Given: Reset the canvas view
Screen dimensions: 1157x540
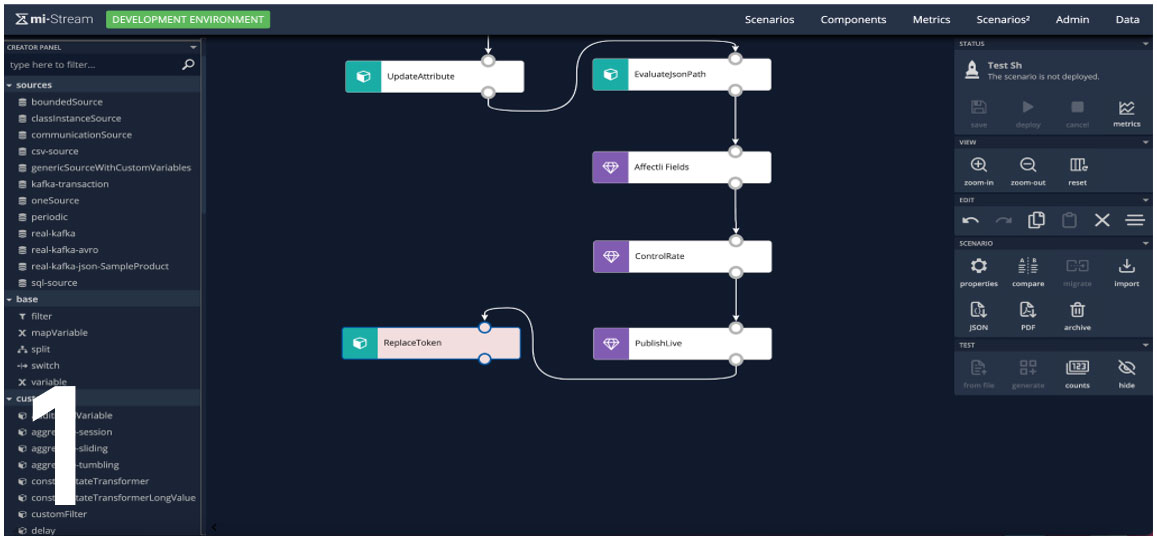Looking at the screenshot, I should pos(1077,166).
